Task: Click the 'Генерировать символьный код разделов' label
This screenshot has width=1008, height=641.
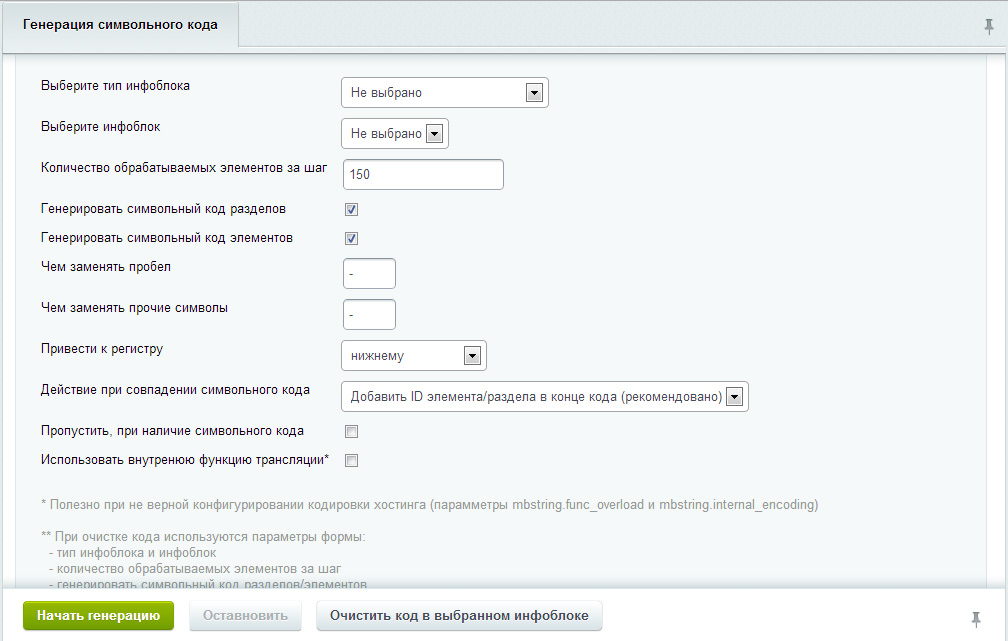Action: click(x=164, y=210)
